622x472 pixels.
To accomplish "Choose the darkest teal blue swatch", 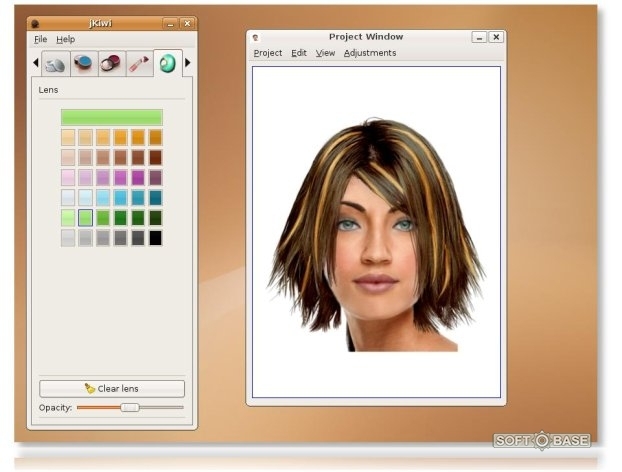I will [x=156, y=198].
